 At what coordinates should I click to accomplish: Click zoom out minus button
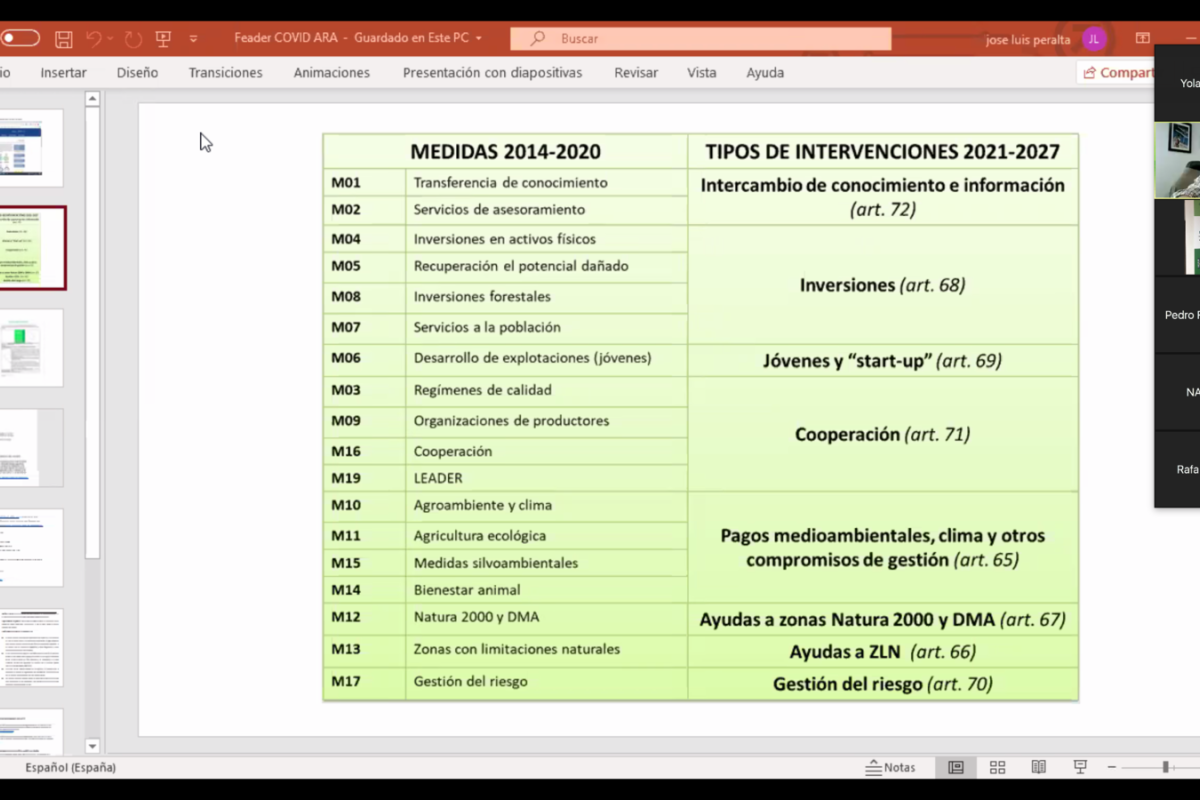pos(1112,767)
